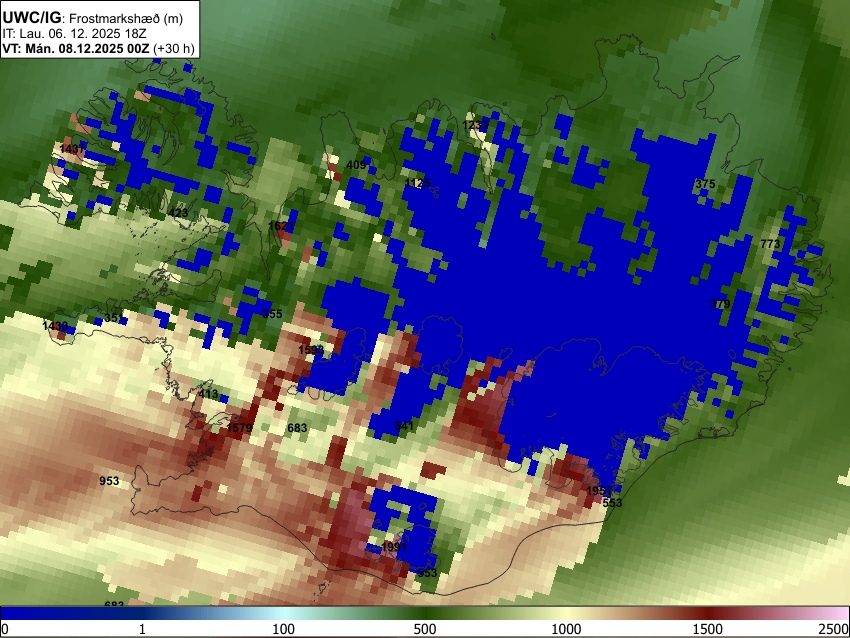Click the 1125 value on the map
Viewport: 850px width, 638px height.
pos(417,183)
